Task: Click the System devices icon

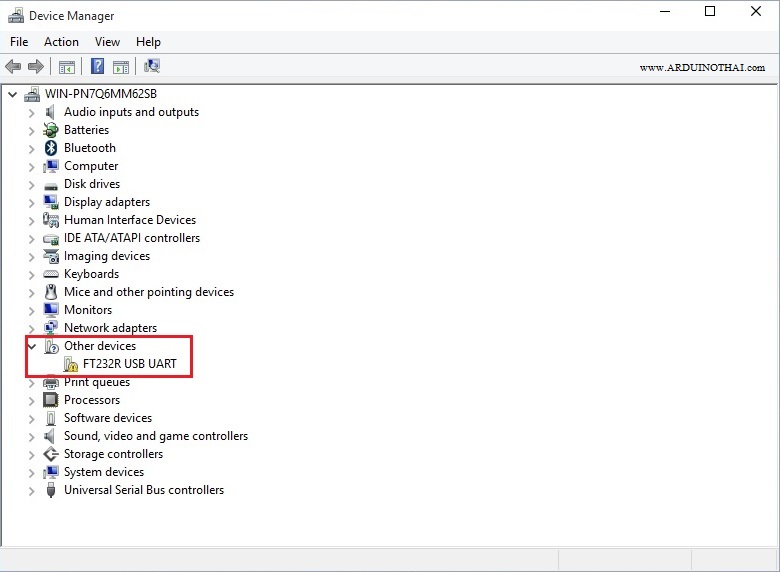Action: [51, 472]
